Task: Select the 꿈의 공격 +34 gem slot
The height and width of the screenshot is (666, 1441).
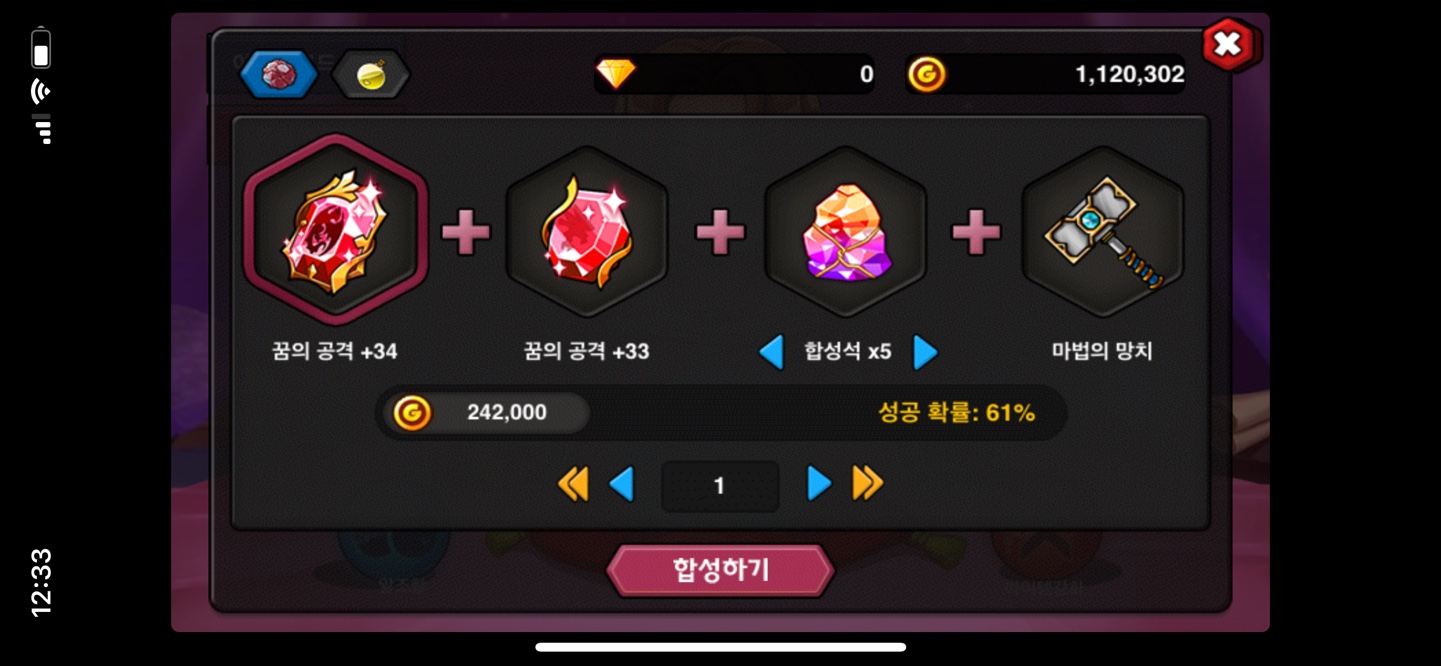Action: pos(336,230)
